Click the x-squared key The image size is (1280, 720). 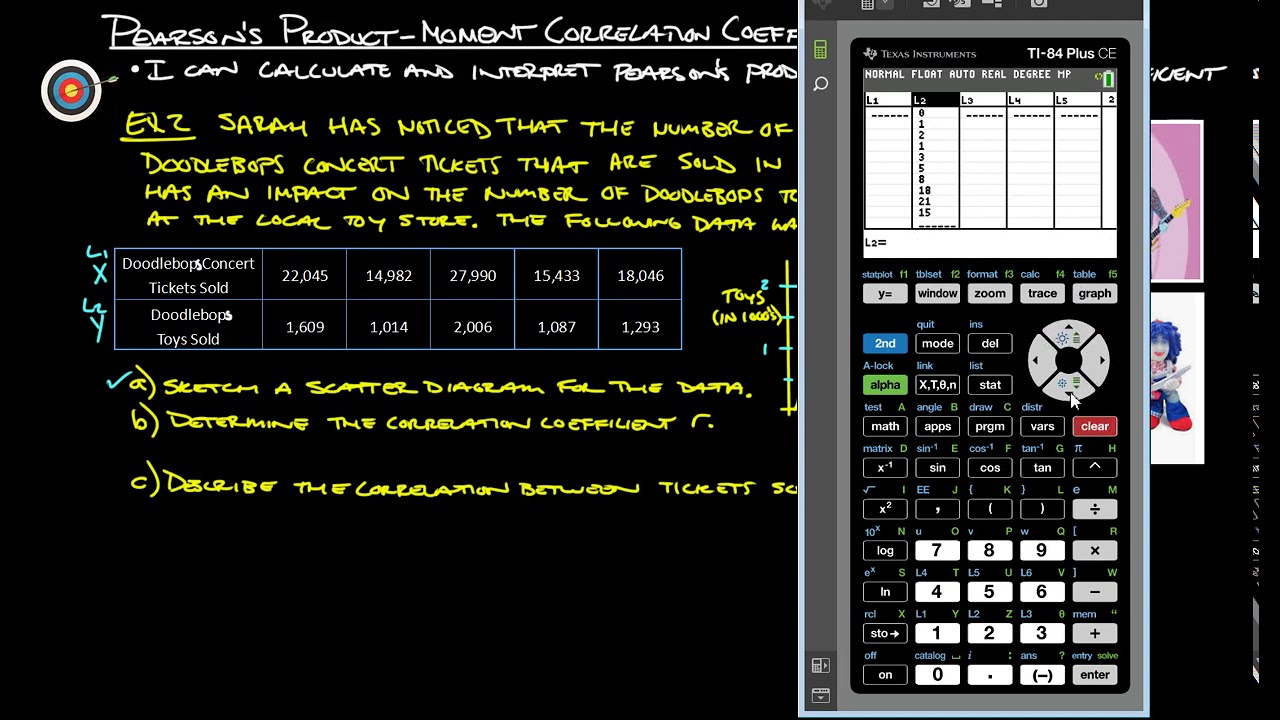pos(885,509)
